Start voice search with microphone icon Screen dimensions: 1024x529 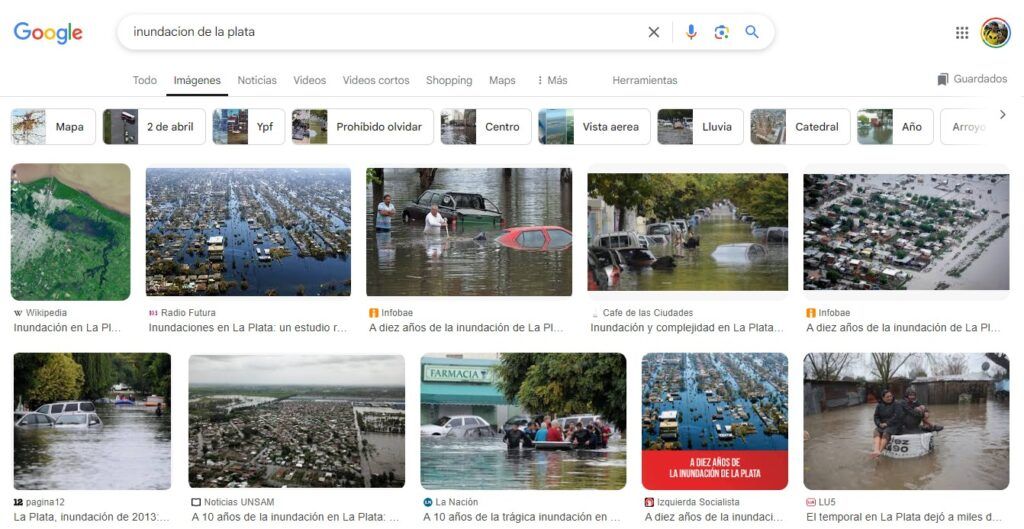click(x=690, y=32)
